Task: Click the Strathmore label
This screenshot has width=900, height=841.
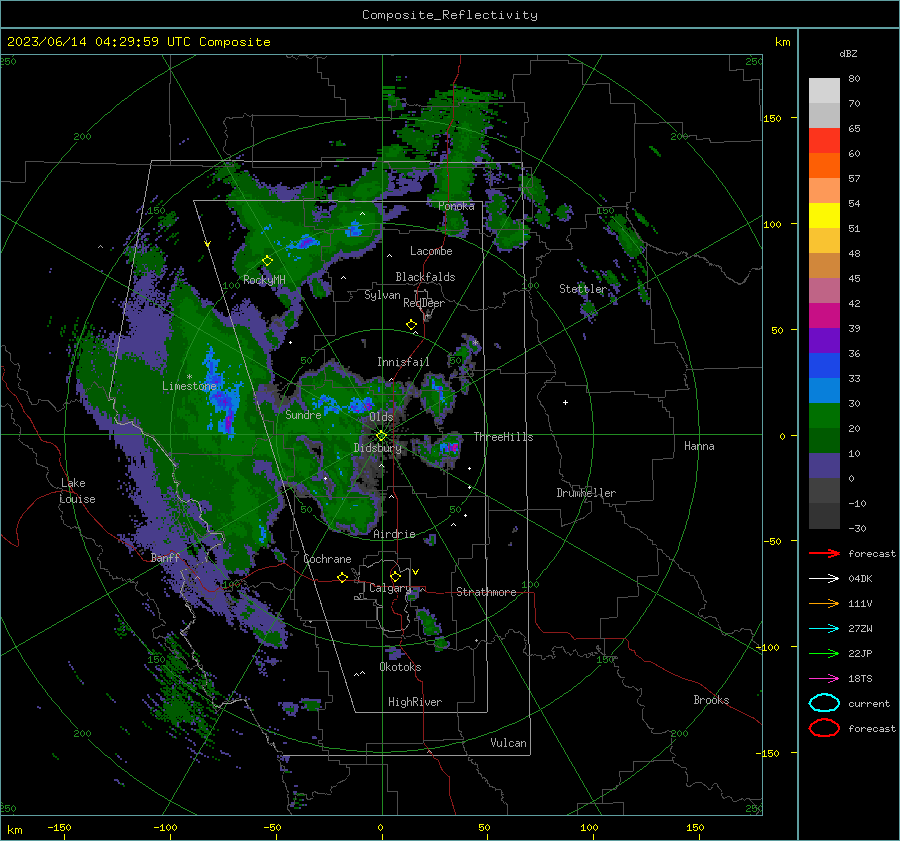Action: [x=486, y=592]
